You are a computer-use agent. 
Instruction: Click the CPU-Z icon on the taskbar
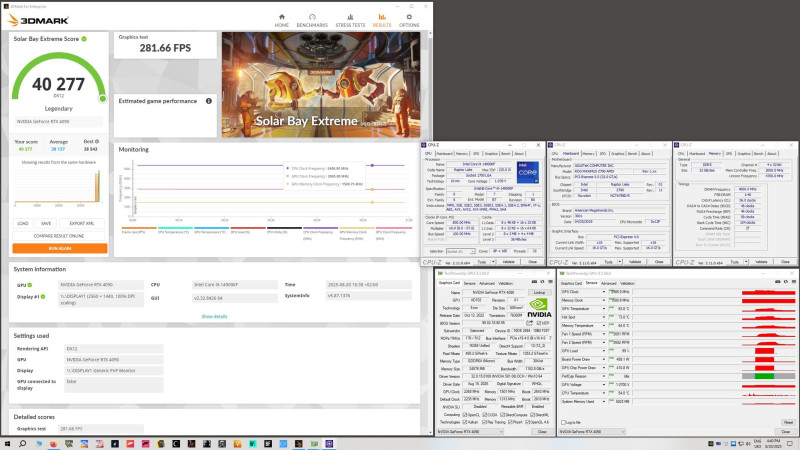pyautogui.click(x=329, y=444)
